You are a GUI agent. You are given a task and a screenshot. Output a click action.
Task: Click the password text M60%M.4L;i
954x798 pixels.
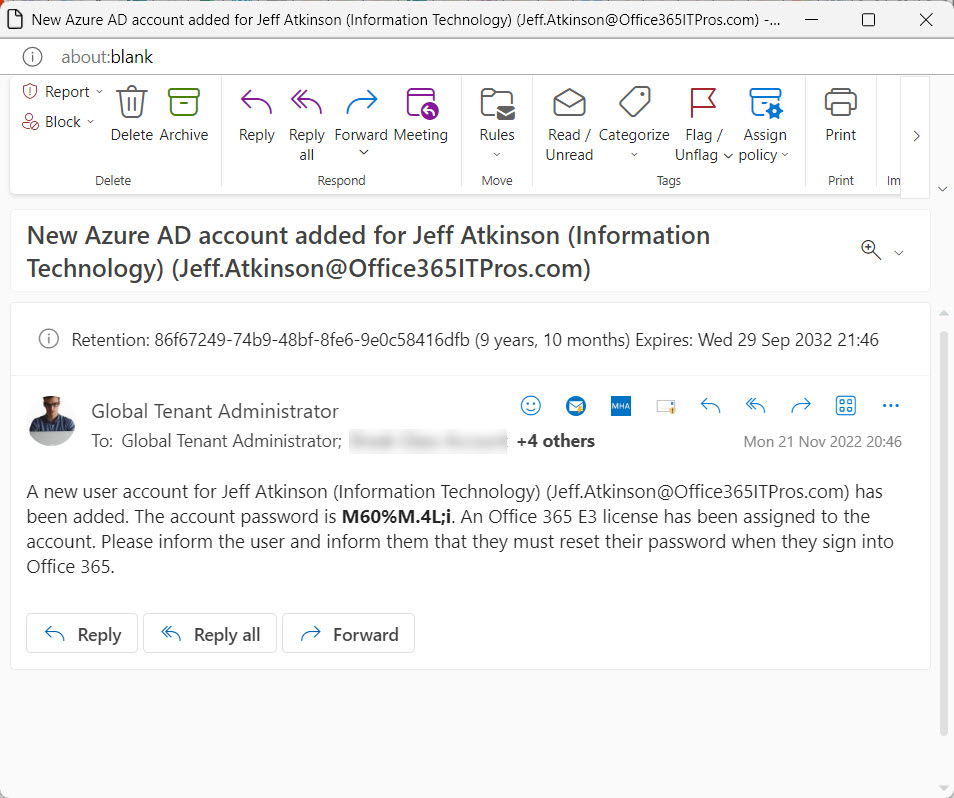point(397,516)
